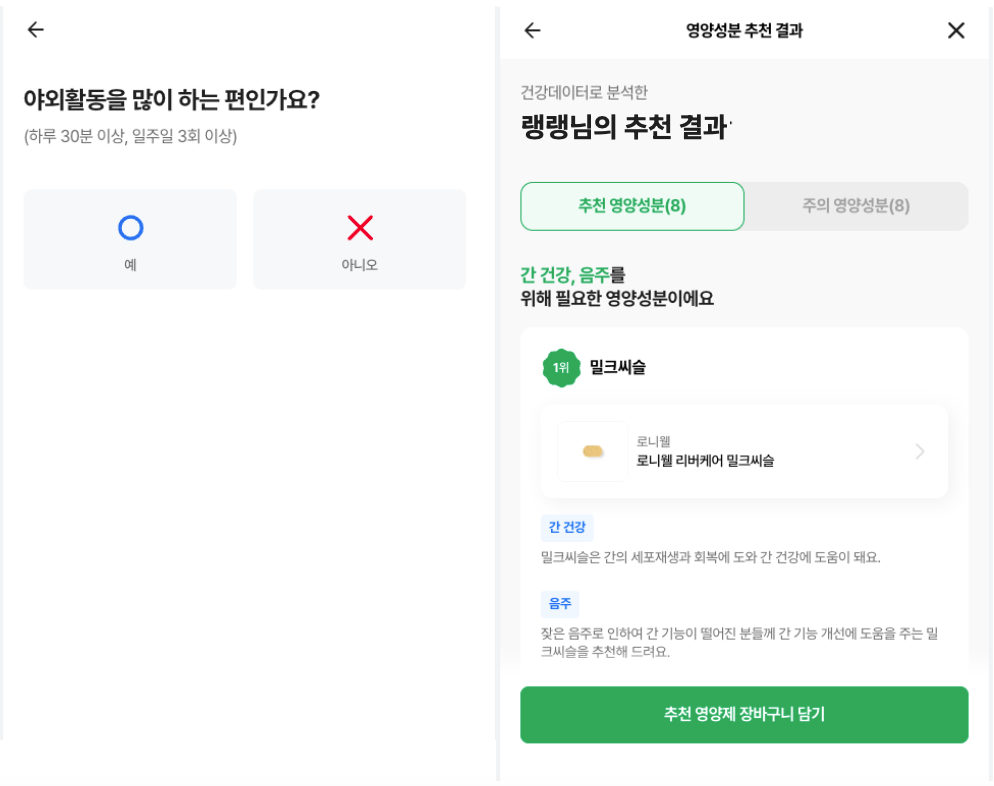Choose the 아니오 answer card
The width and height of the screenshot is (994, 786).
(359, 239)
